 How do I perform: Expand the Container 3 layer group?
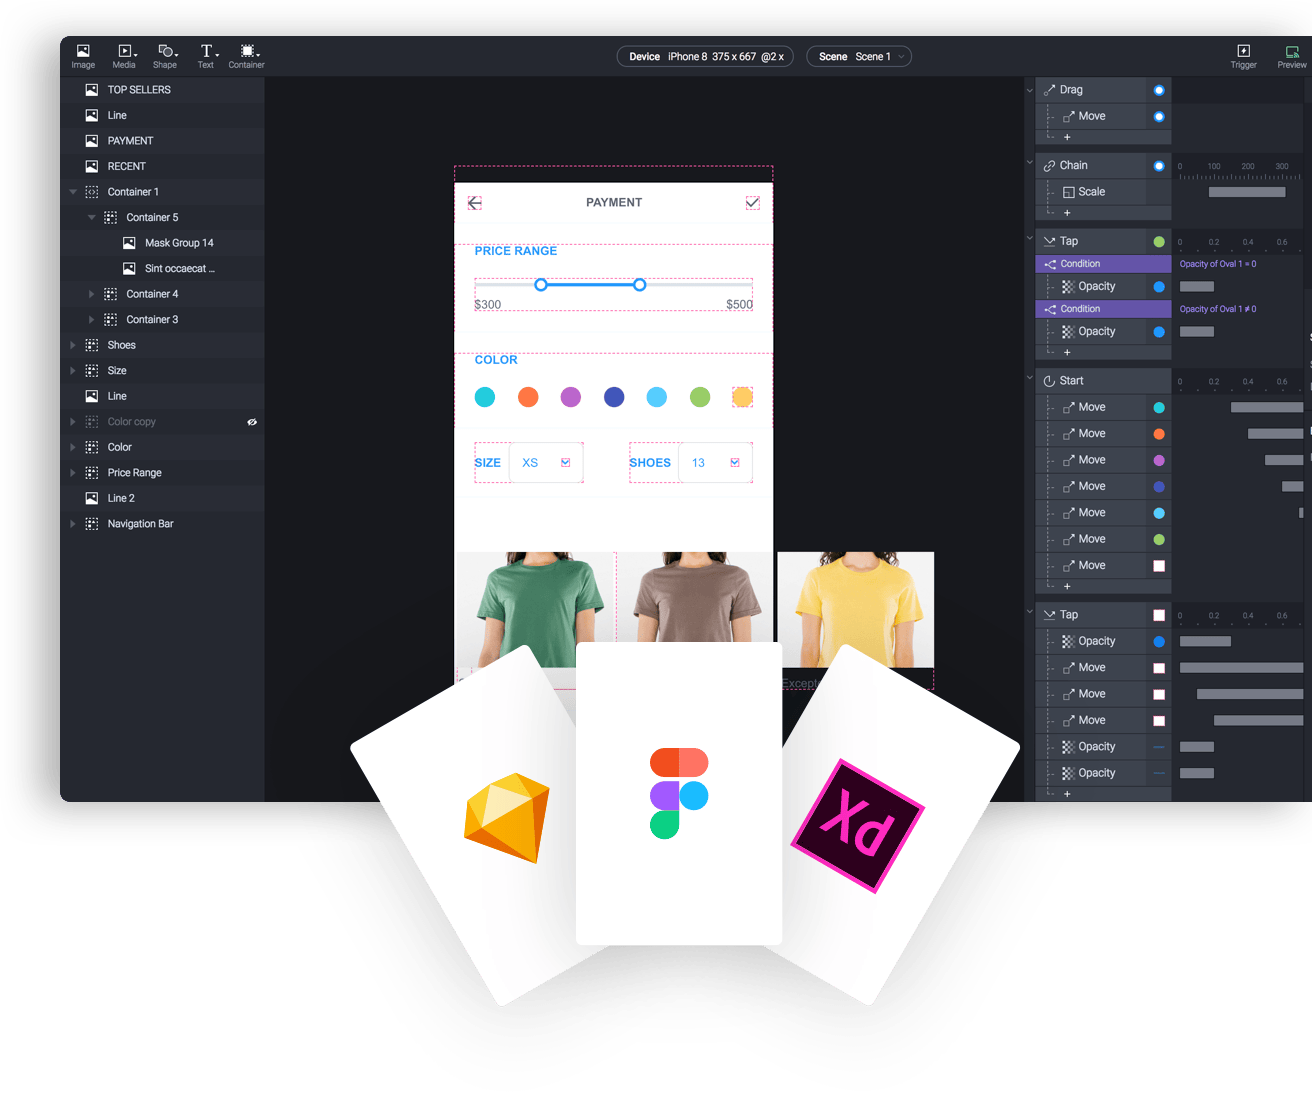pyautogui.click(x=92, y=320)
